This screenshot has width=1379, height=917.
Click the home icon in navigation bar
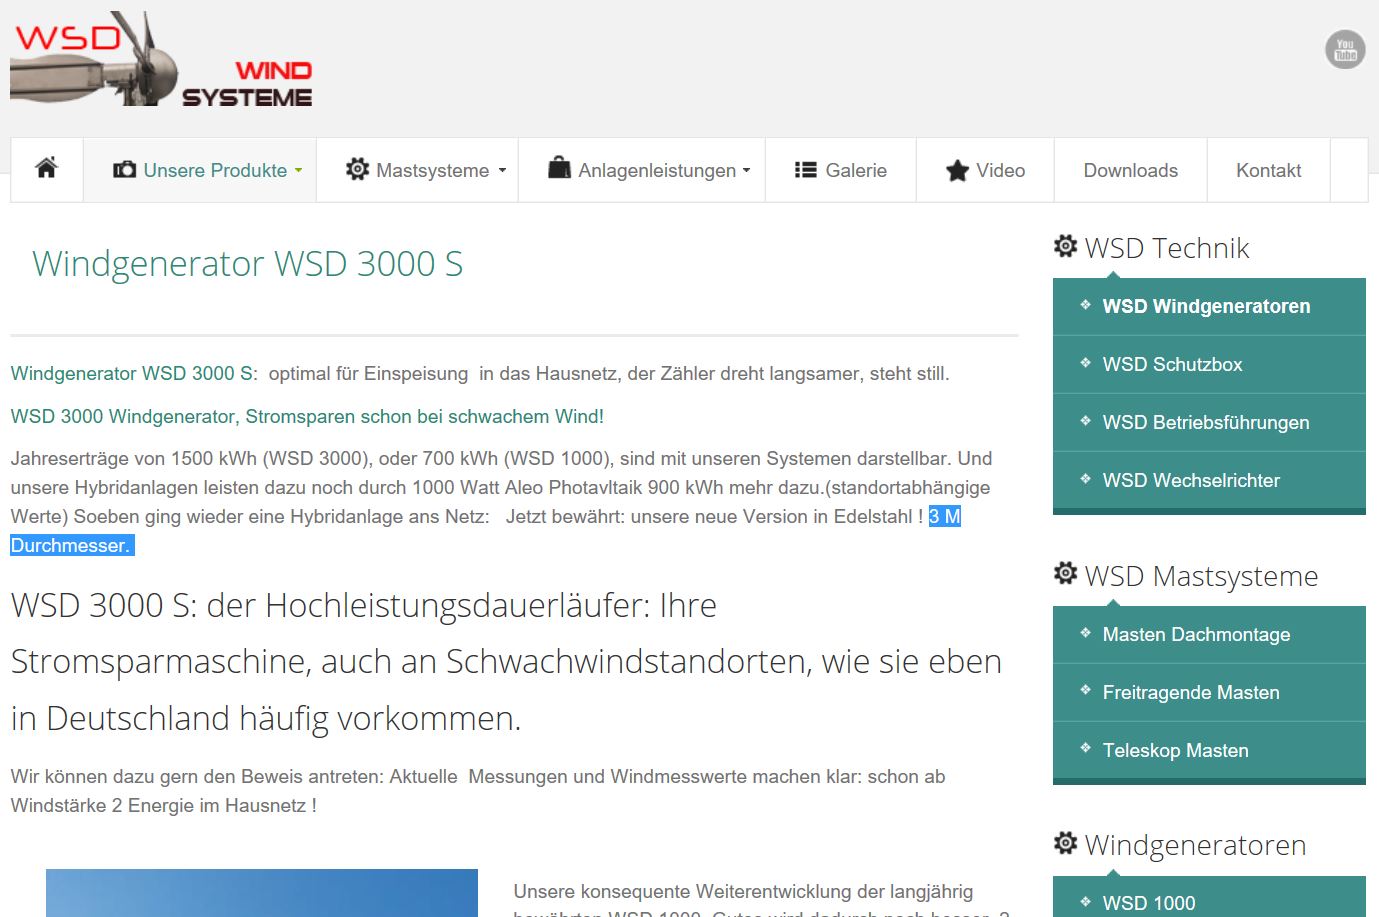46,168
